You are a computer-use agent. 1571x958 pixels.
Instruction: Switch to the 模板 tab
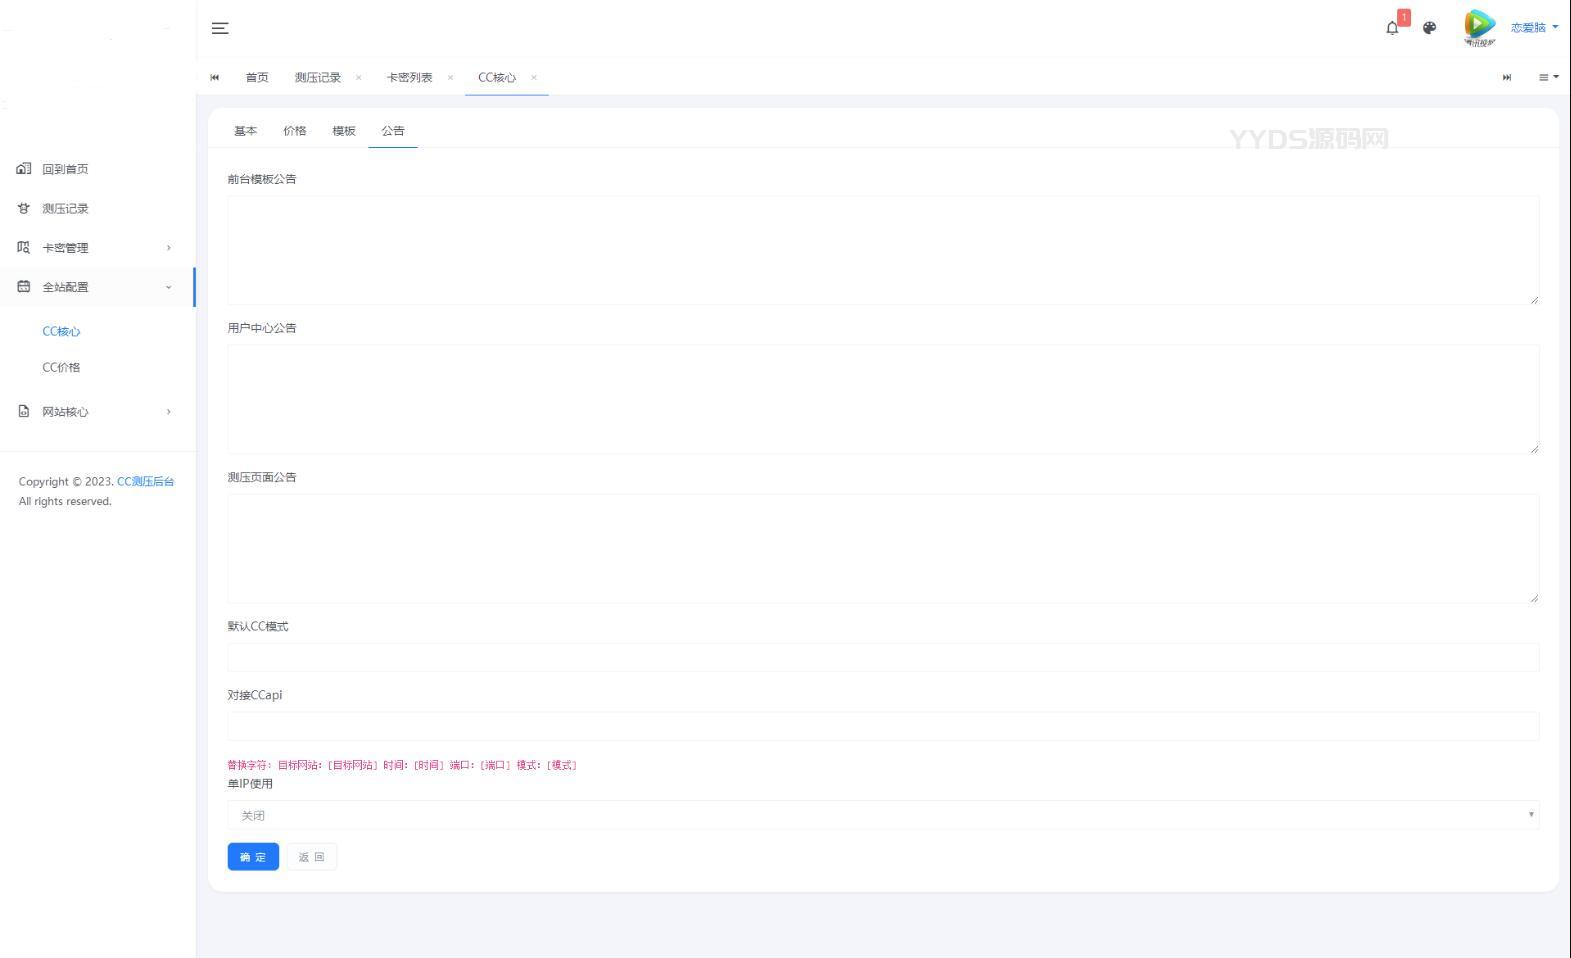click(x=344, y=131)
